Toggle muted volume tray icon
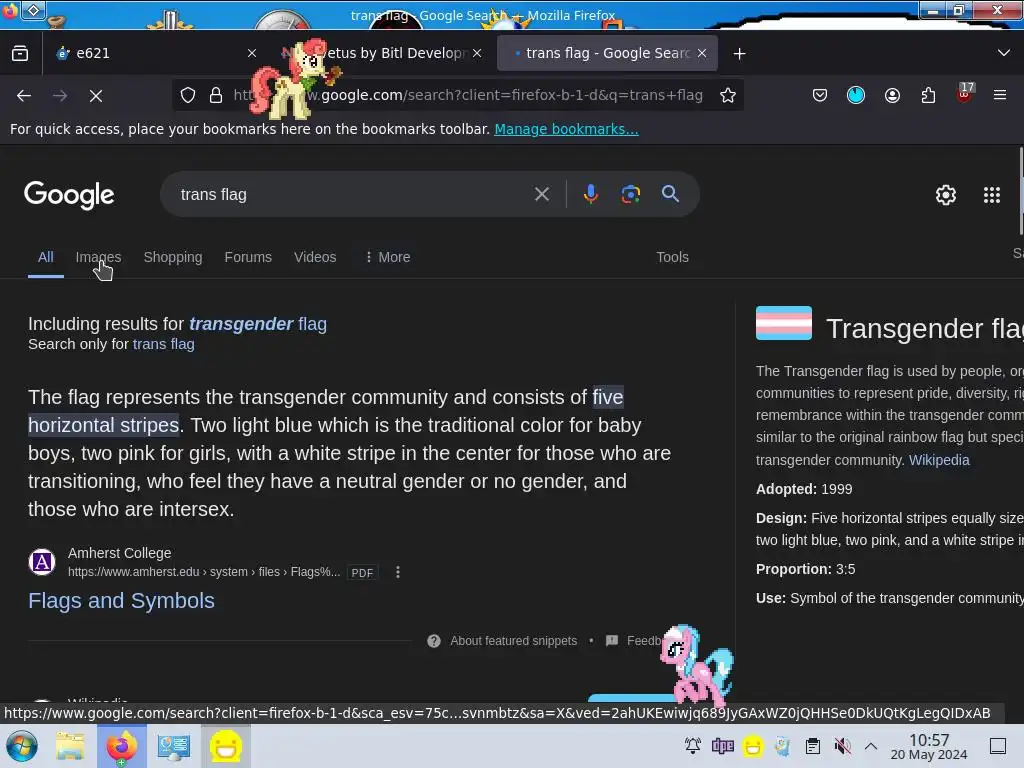Viewport: 1024px width, 768px height. pos(842,746)
